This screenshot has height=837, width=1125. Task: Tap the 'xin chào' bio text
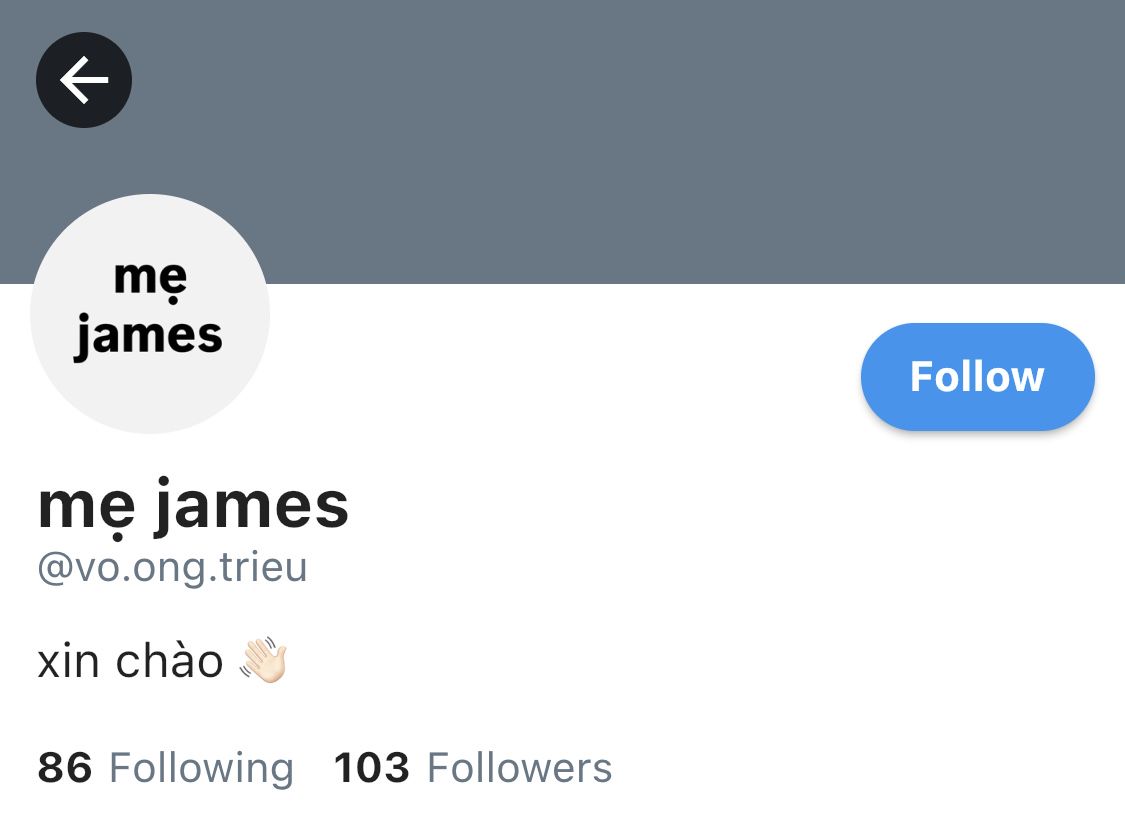[x=130, y=660]
